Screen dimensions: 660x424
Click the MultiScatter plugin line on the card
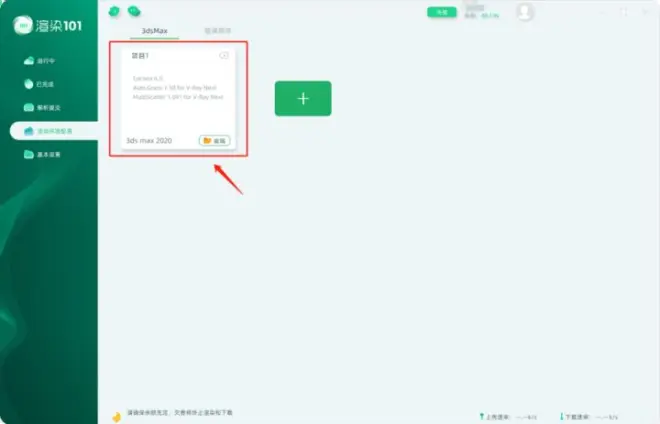pos(178,97)
